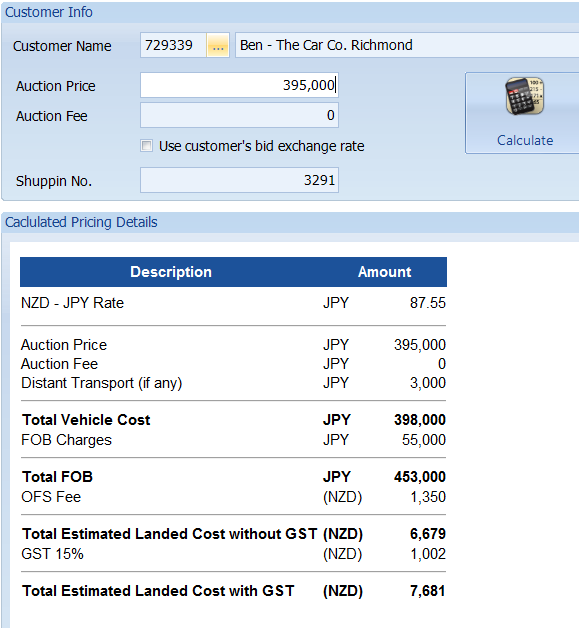Screen dimensions: 579x628
Task: Select the Total Vehicle Cost row
Action: pyautogui.click(x=233, y=420)
